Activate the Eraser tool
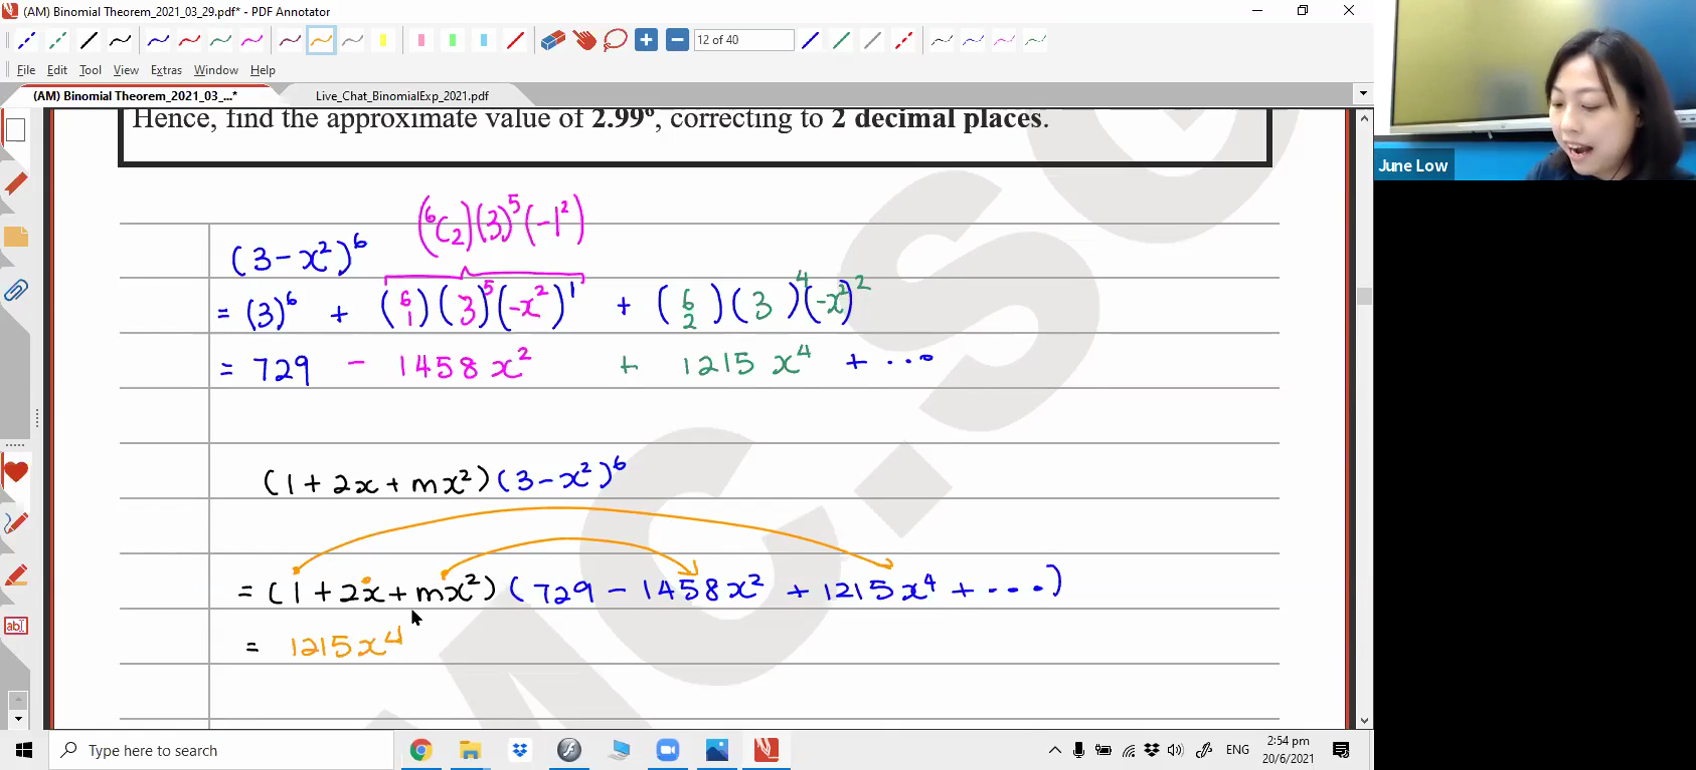 553,41
